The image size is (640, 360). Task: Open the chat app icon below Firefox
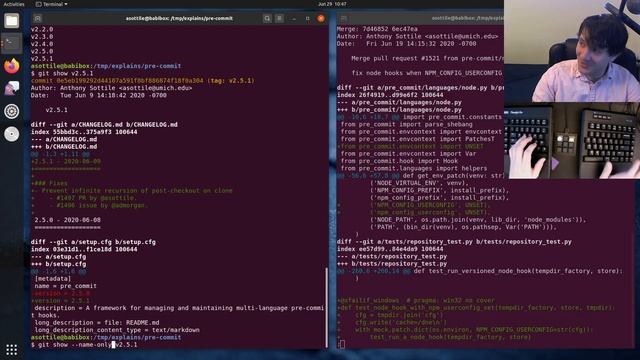click(11, 88)
